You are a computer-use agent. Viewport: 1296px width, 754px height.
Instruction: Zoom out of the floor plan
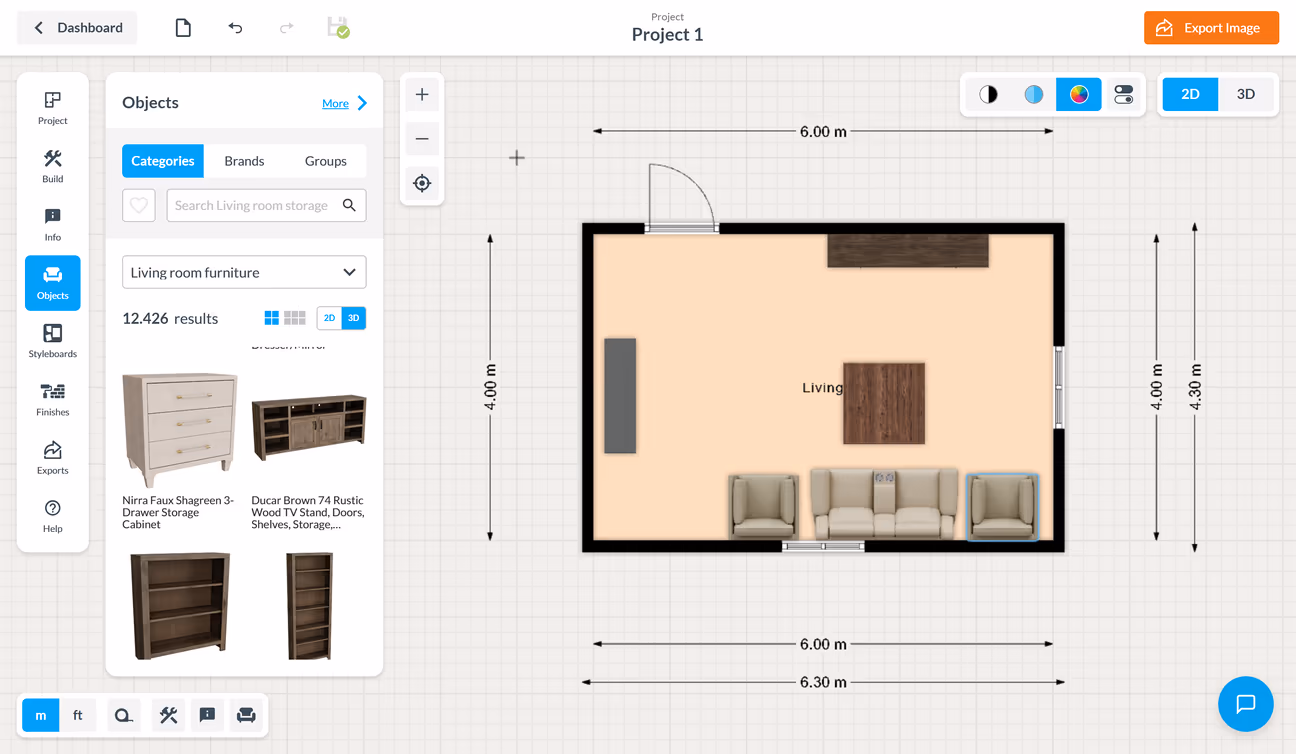click(x=422, y=139)
